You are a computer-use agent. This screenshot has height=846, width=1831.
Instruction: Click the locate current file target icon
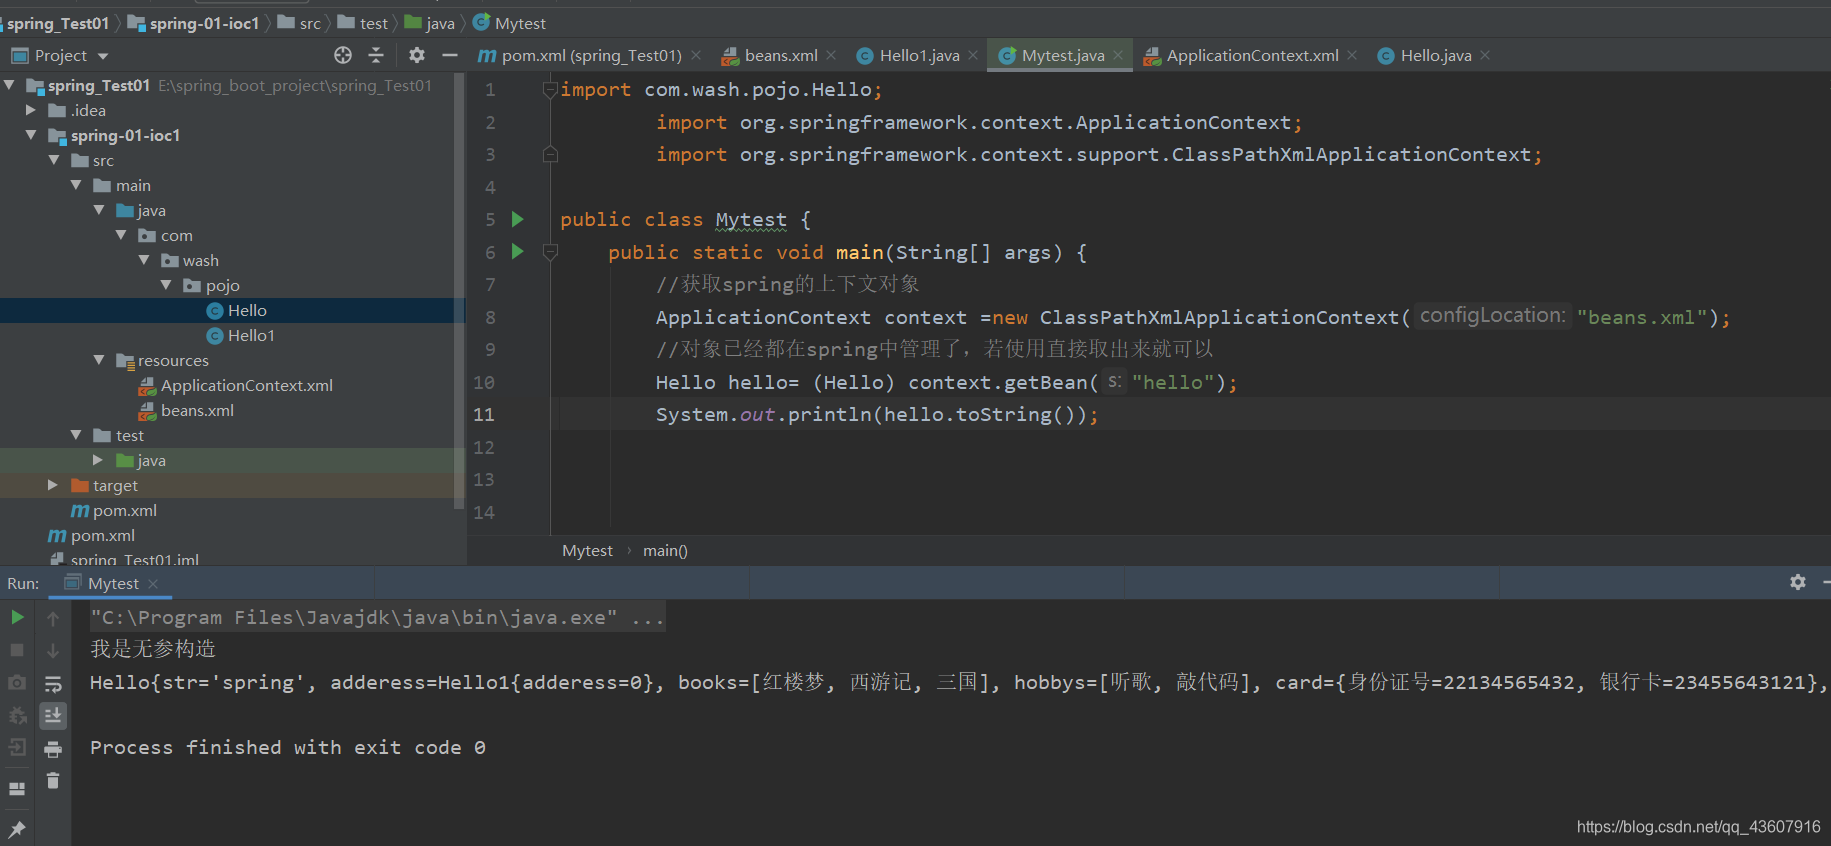(343, 55)
